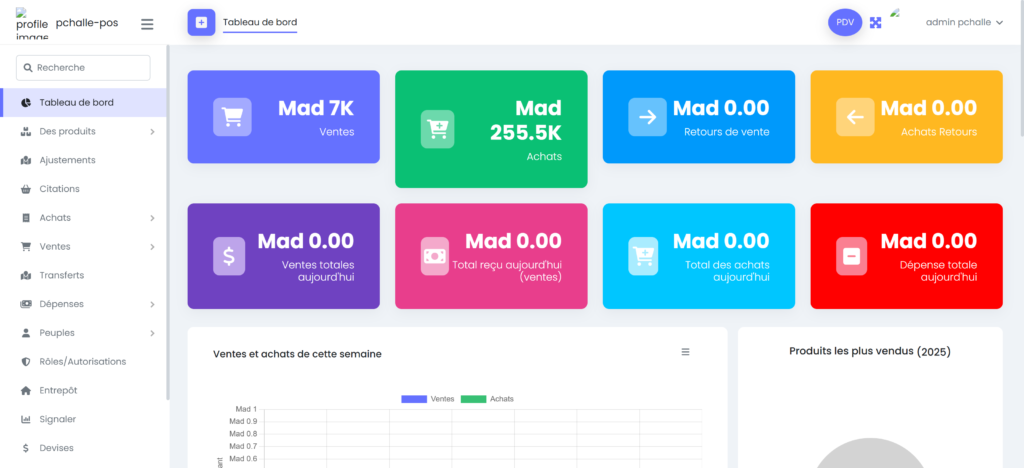Click the Des produits boxes icon
This screenshot has width=1024, height=468.
[x=26, y=131]
